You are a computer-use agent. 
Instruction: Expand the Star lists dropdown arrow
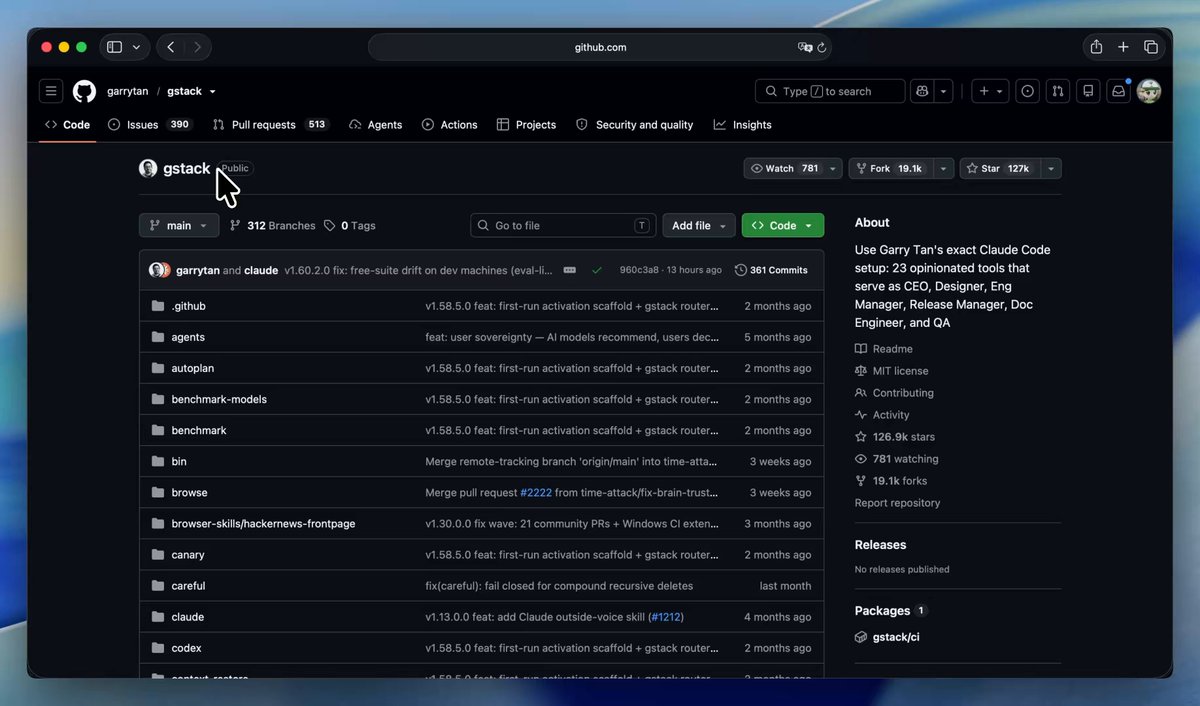[1051, 169]
